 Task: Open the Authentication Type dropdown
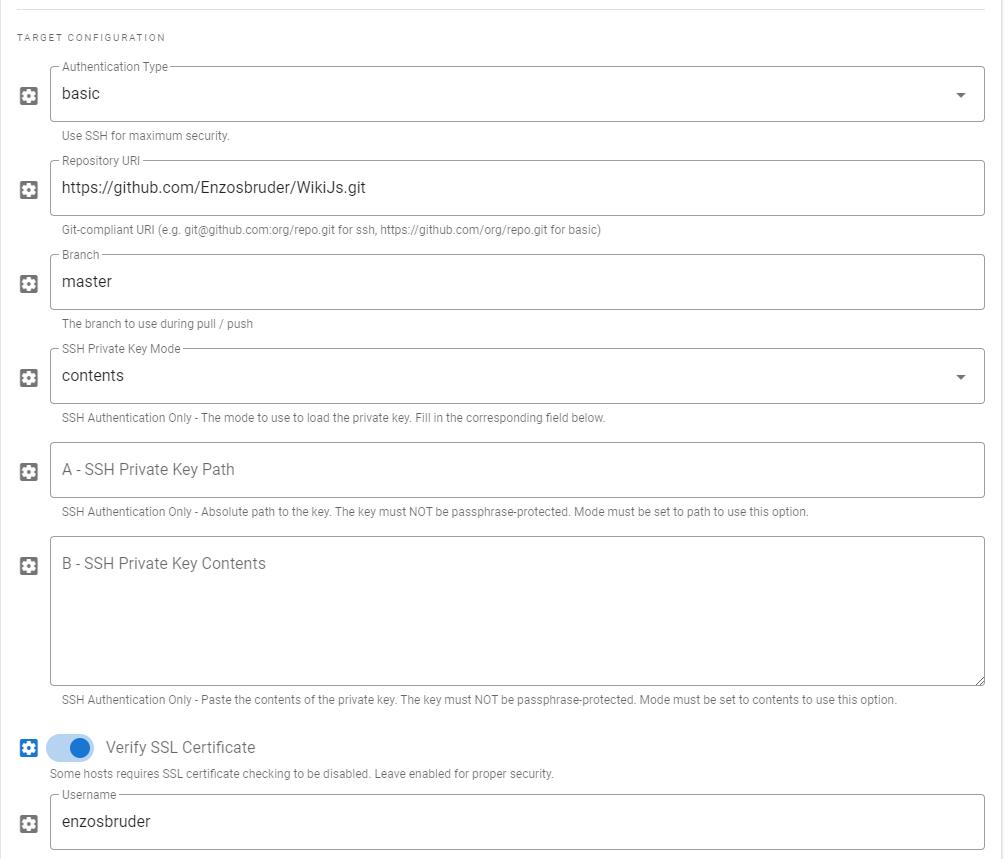point(961,94)
